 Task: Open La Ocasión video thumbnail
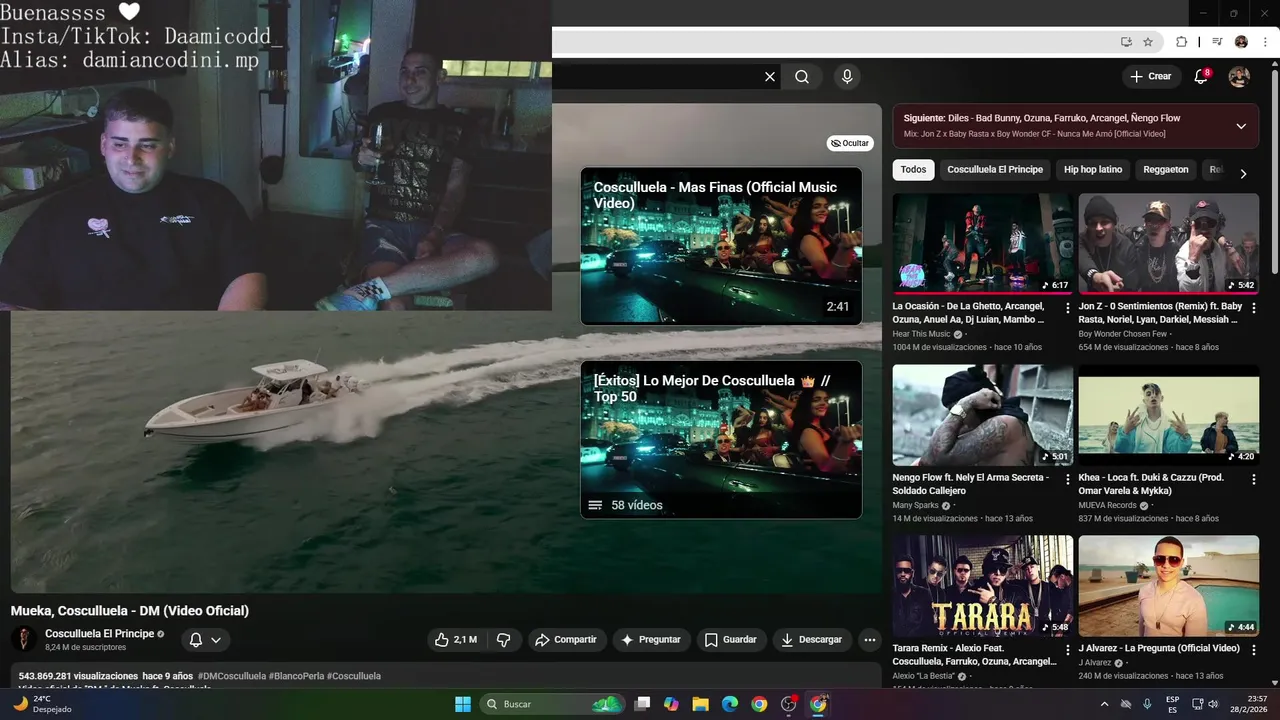[983, 243]
